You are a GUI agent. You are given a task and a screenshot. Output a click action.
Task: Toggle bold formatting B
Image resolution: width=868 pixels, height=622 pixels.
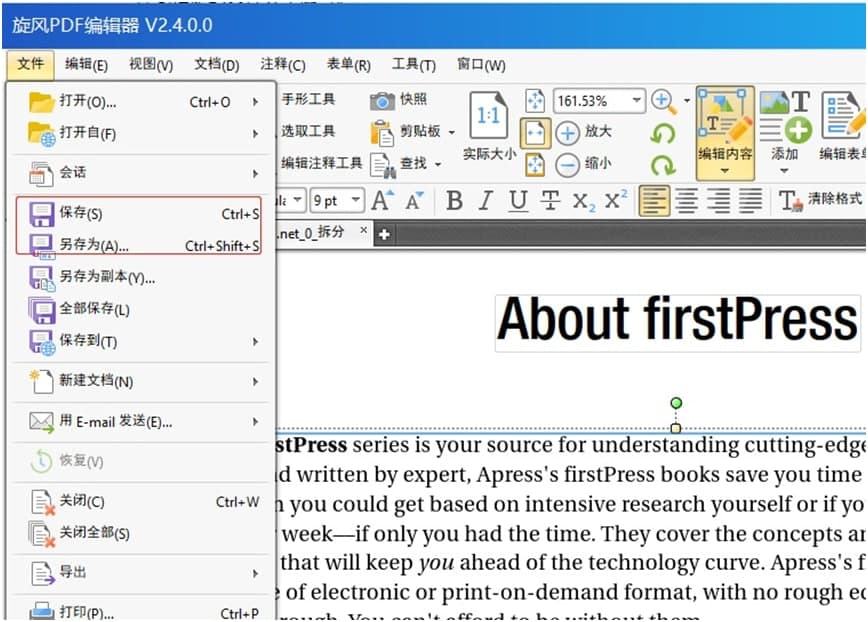[x=454, y=200]
